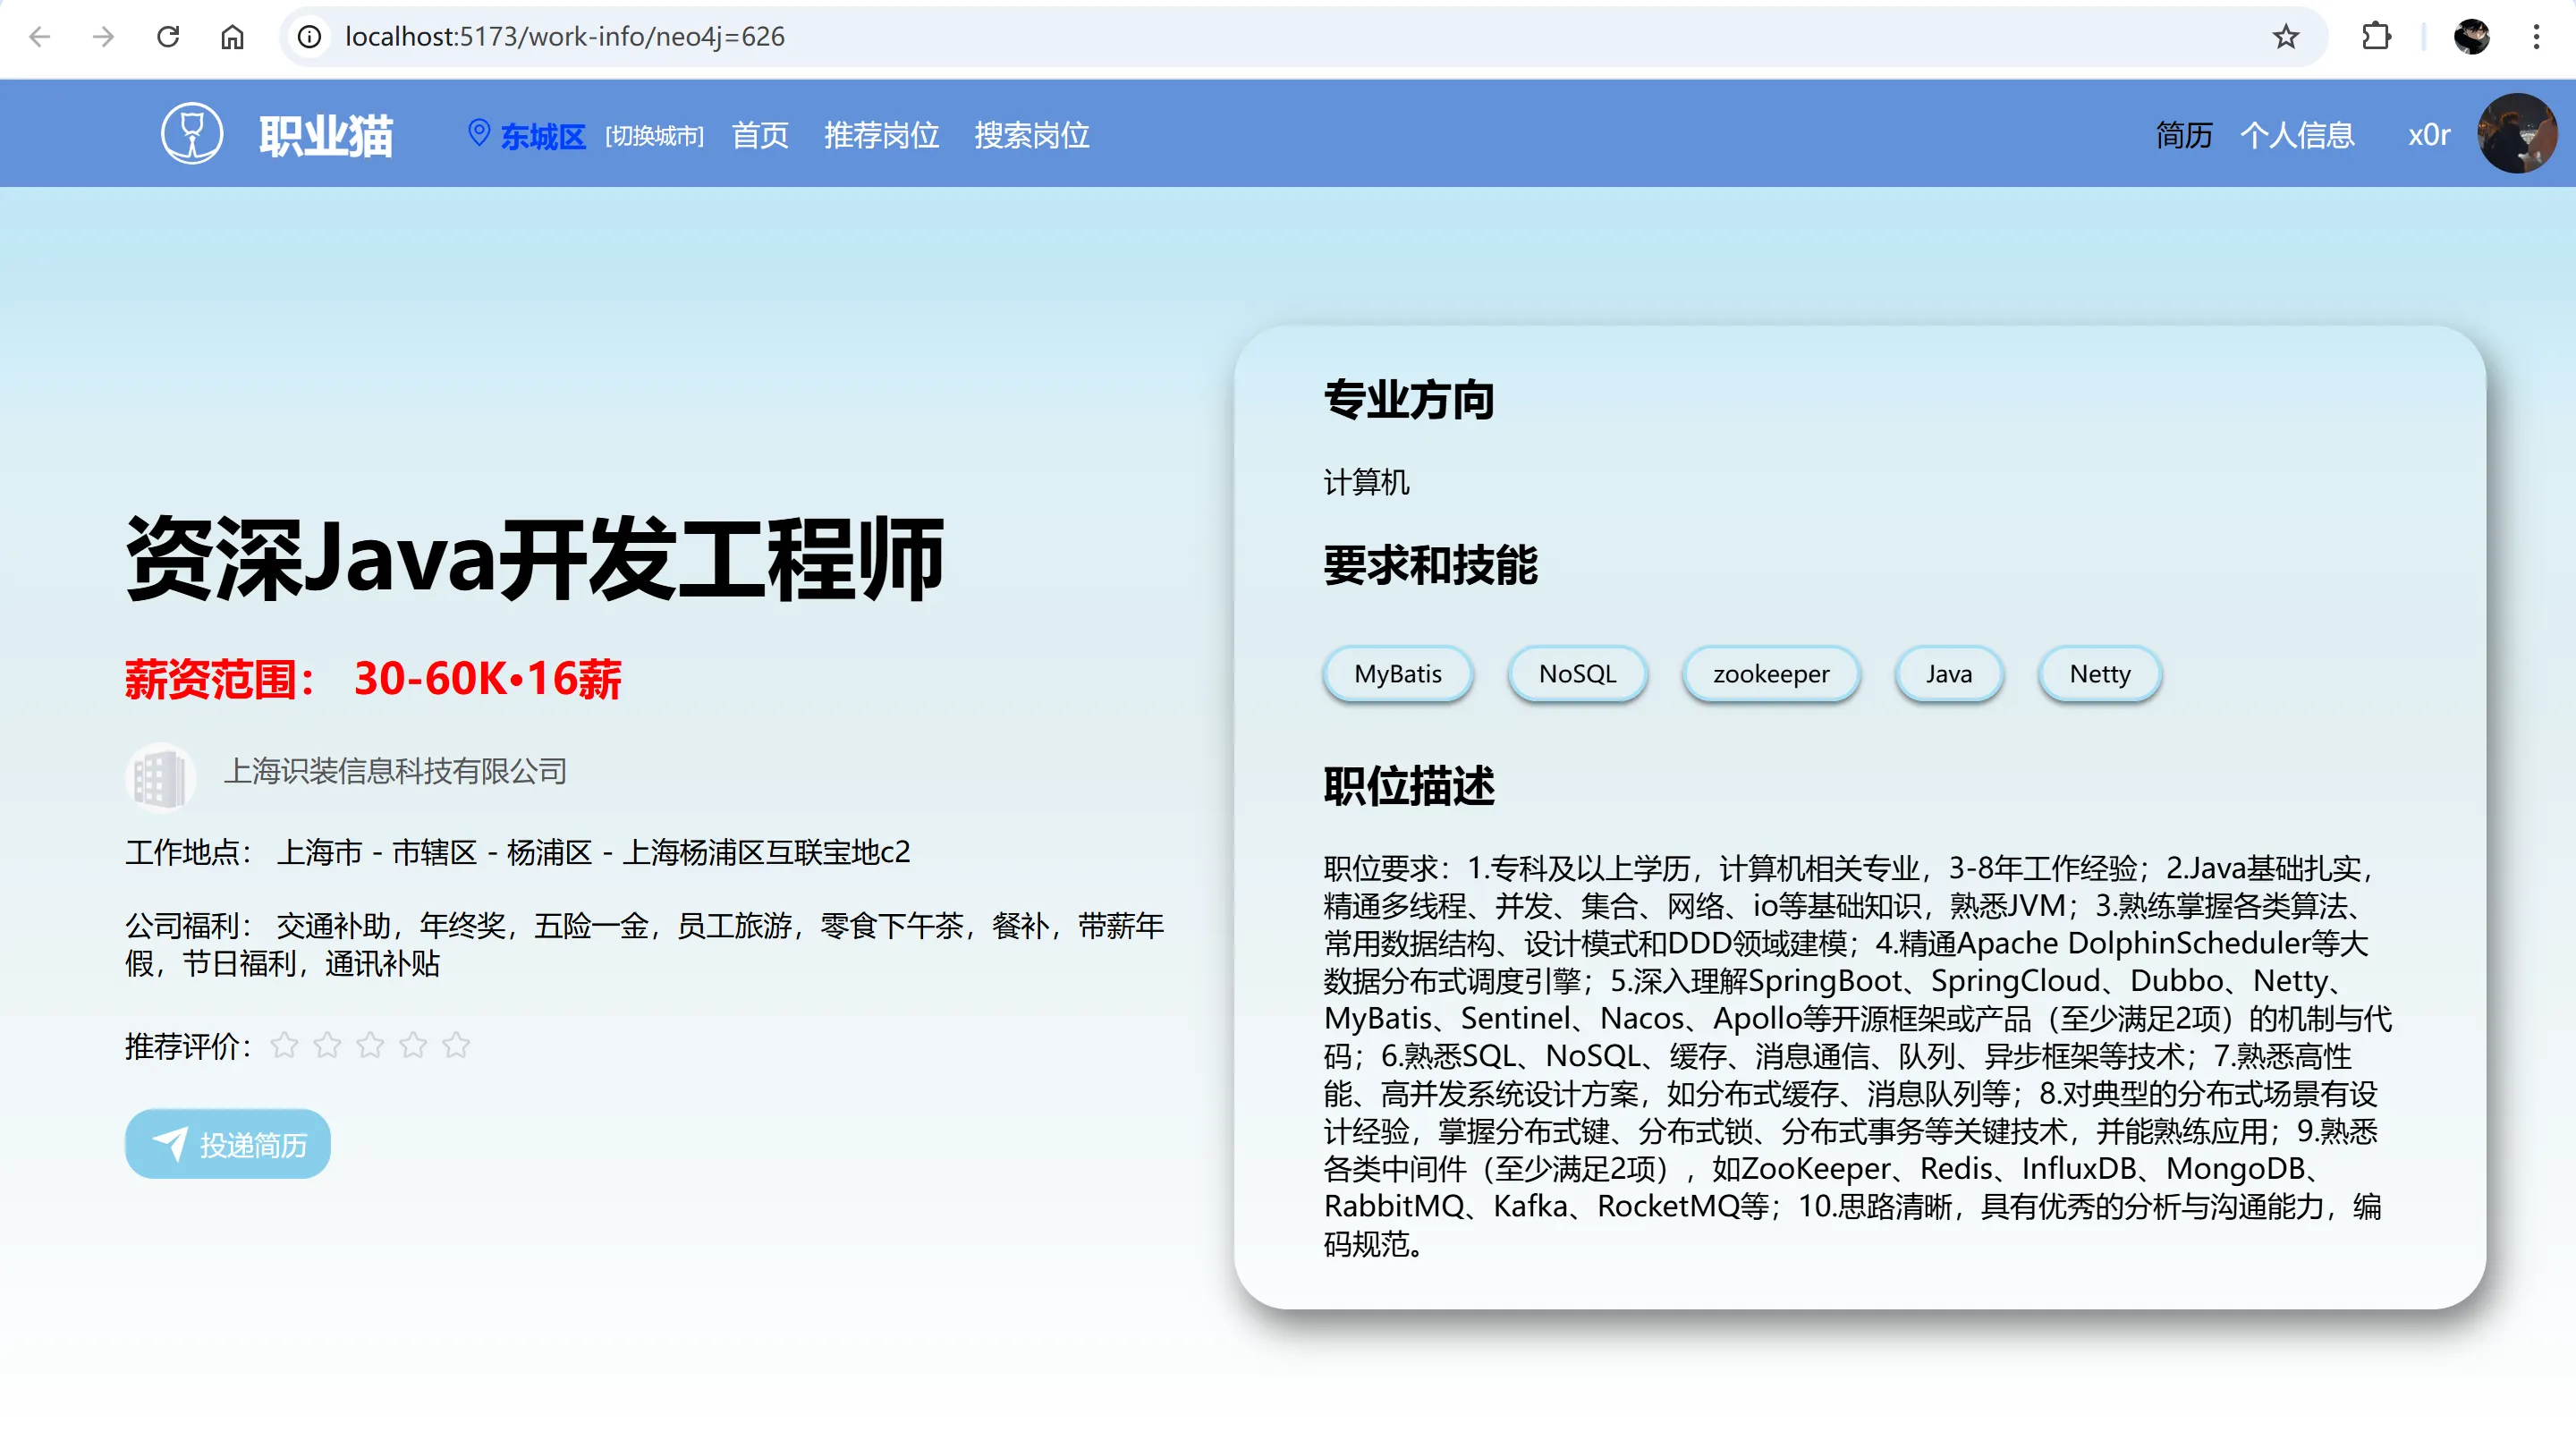Click the 投递简历 submit resume button

point(228,1144)
